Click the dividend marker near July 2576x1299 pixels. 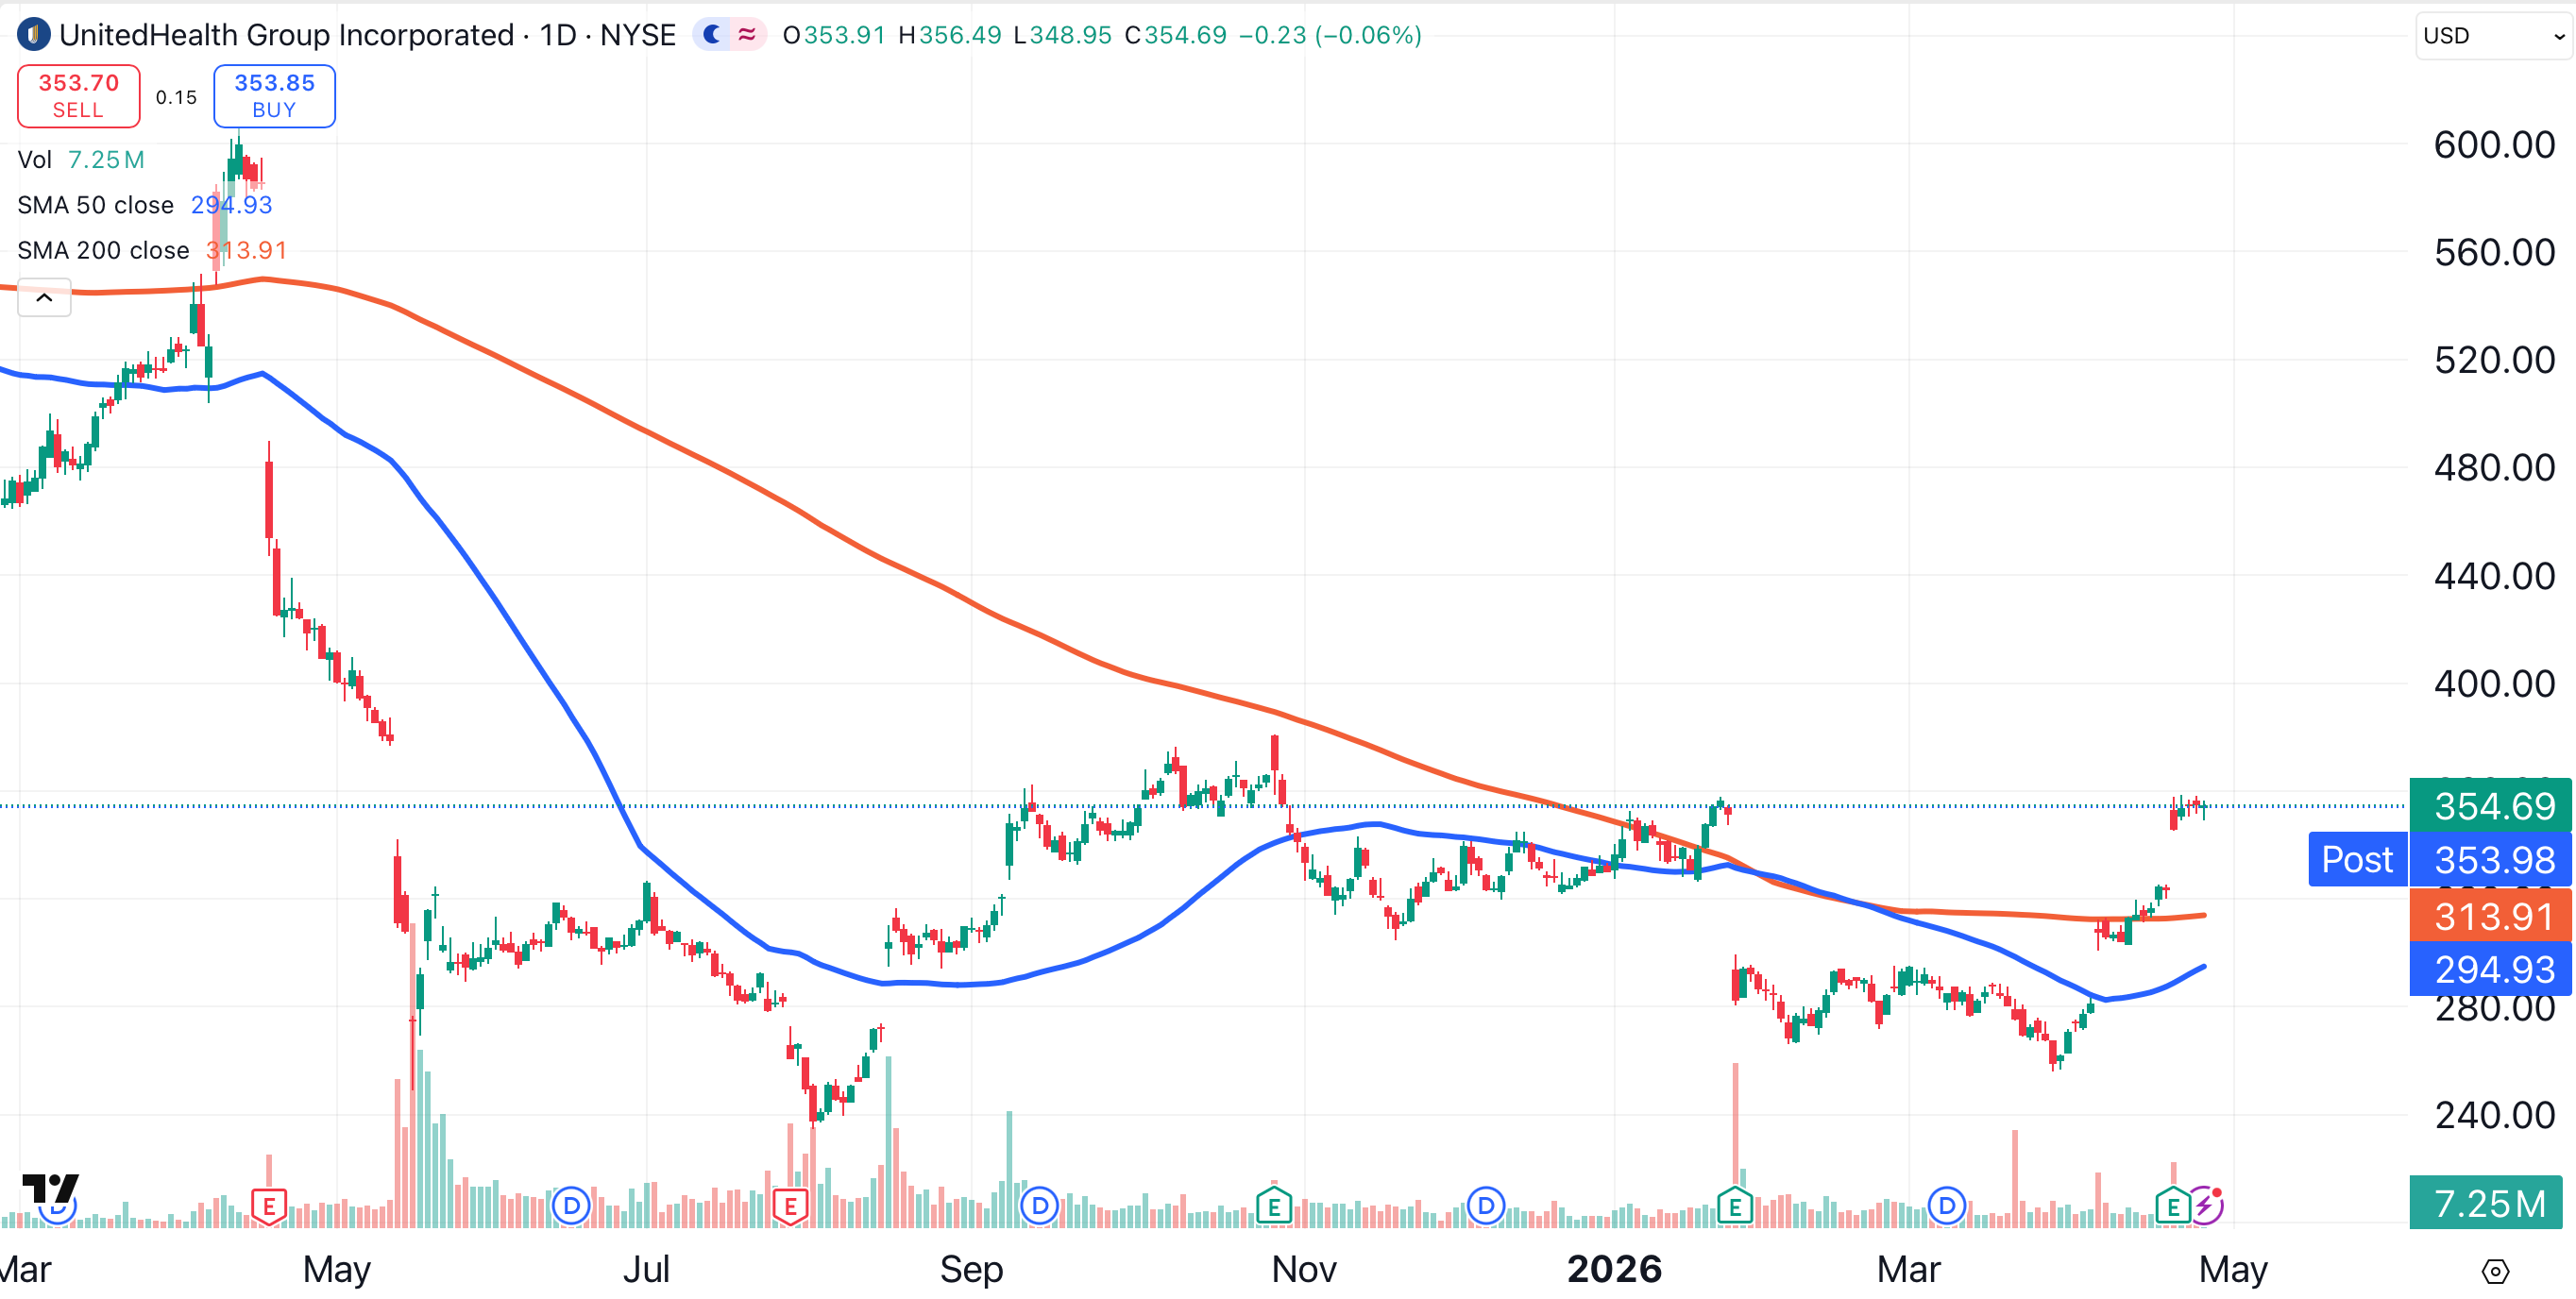click(x=571, y=1206)
